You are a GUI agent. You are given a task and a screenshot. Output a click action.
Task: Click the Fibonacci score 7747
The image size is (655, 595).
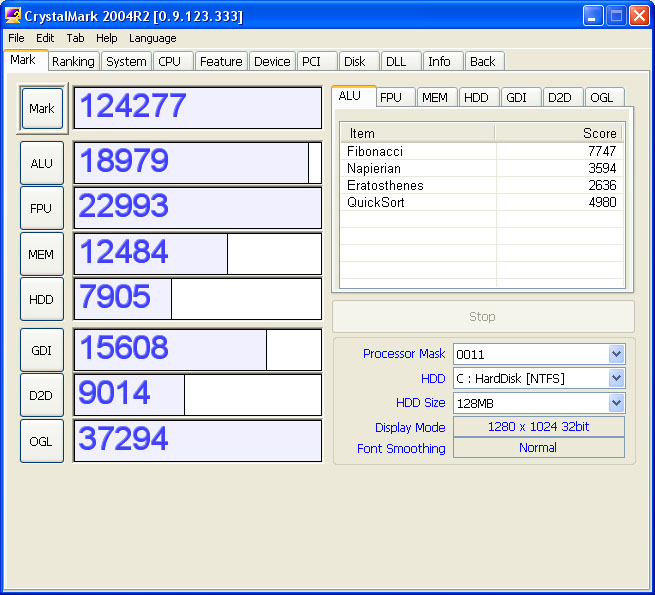(602, 151)
